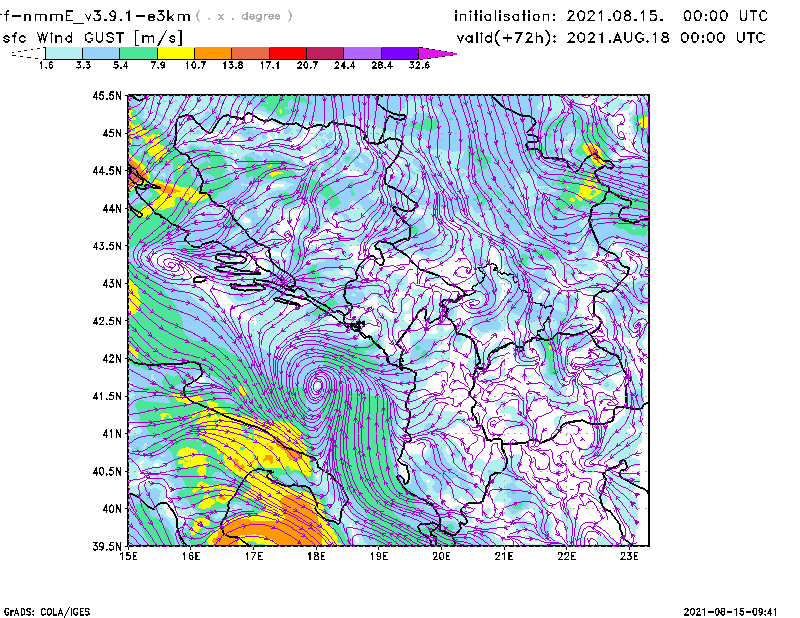The height and width of the screenshot is (618, 800).
Task: Pick the bright red legend swatch
Action: [288, 52]
